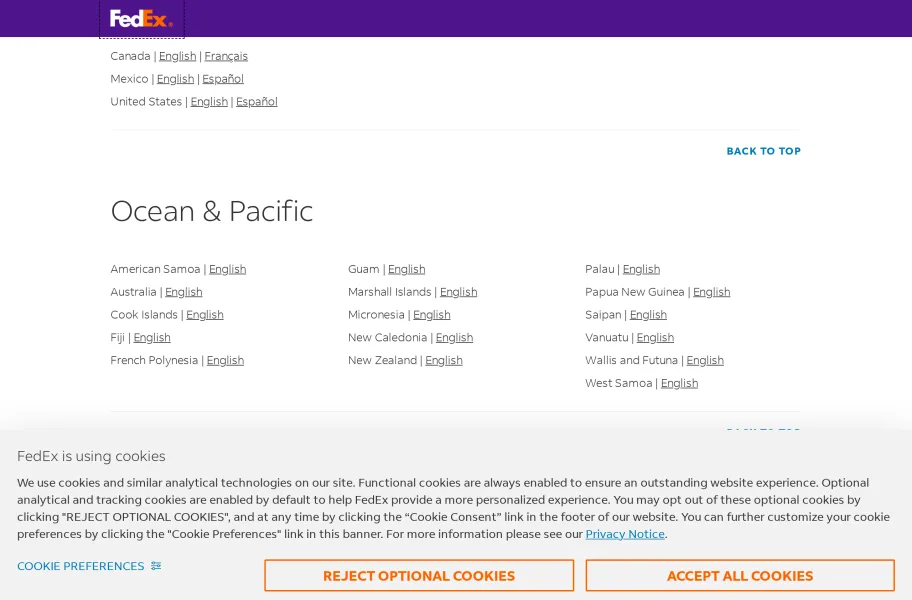The width and height of the screenshot is (912, 600).
Task: Choose United States English link
Action: [x=209, y=101]
